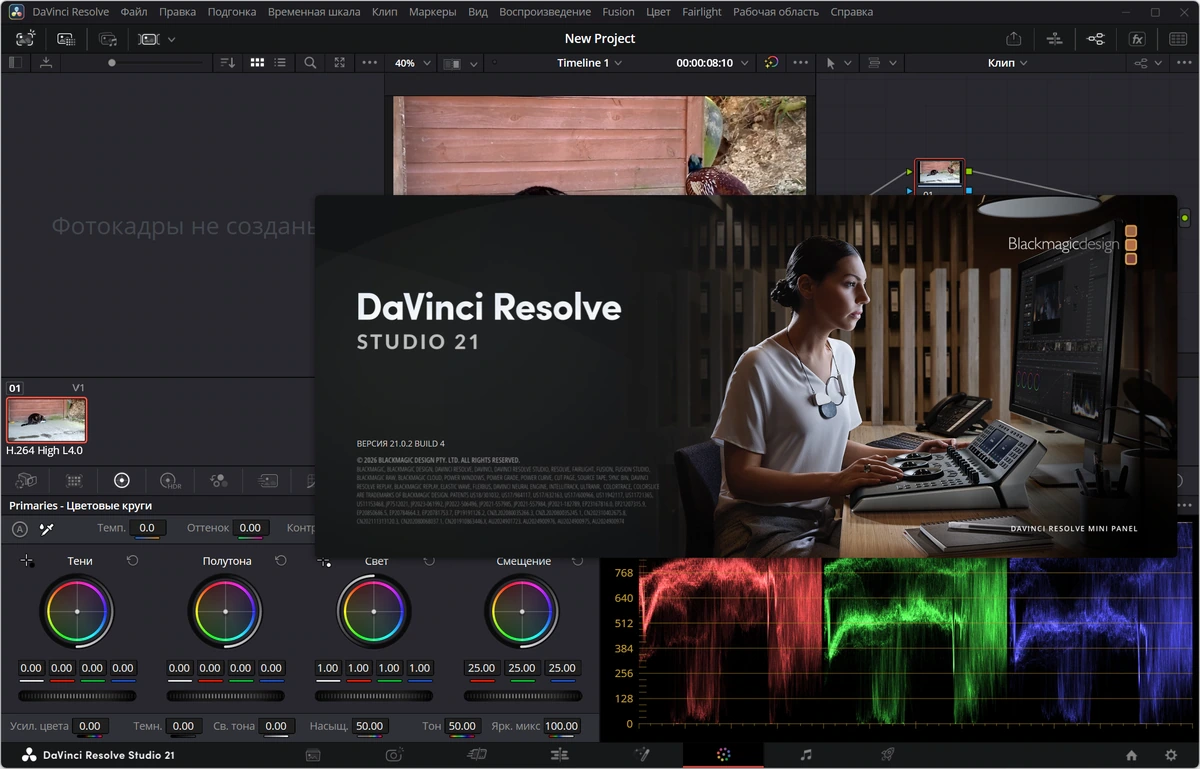Screen dimensions: 1200x769
Task: Select node 01 thumbnail in node editor
Action: pyautogui.click(x=939, y=173)
